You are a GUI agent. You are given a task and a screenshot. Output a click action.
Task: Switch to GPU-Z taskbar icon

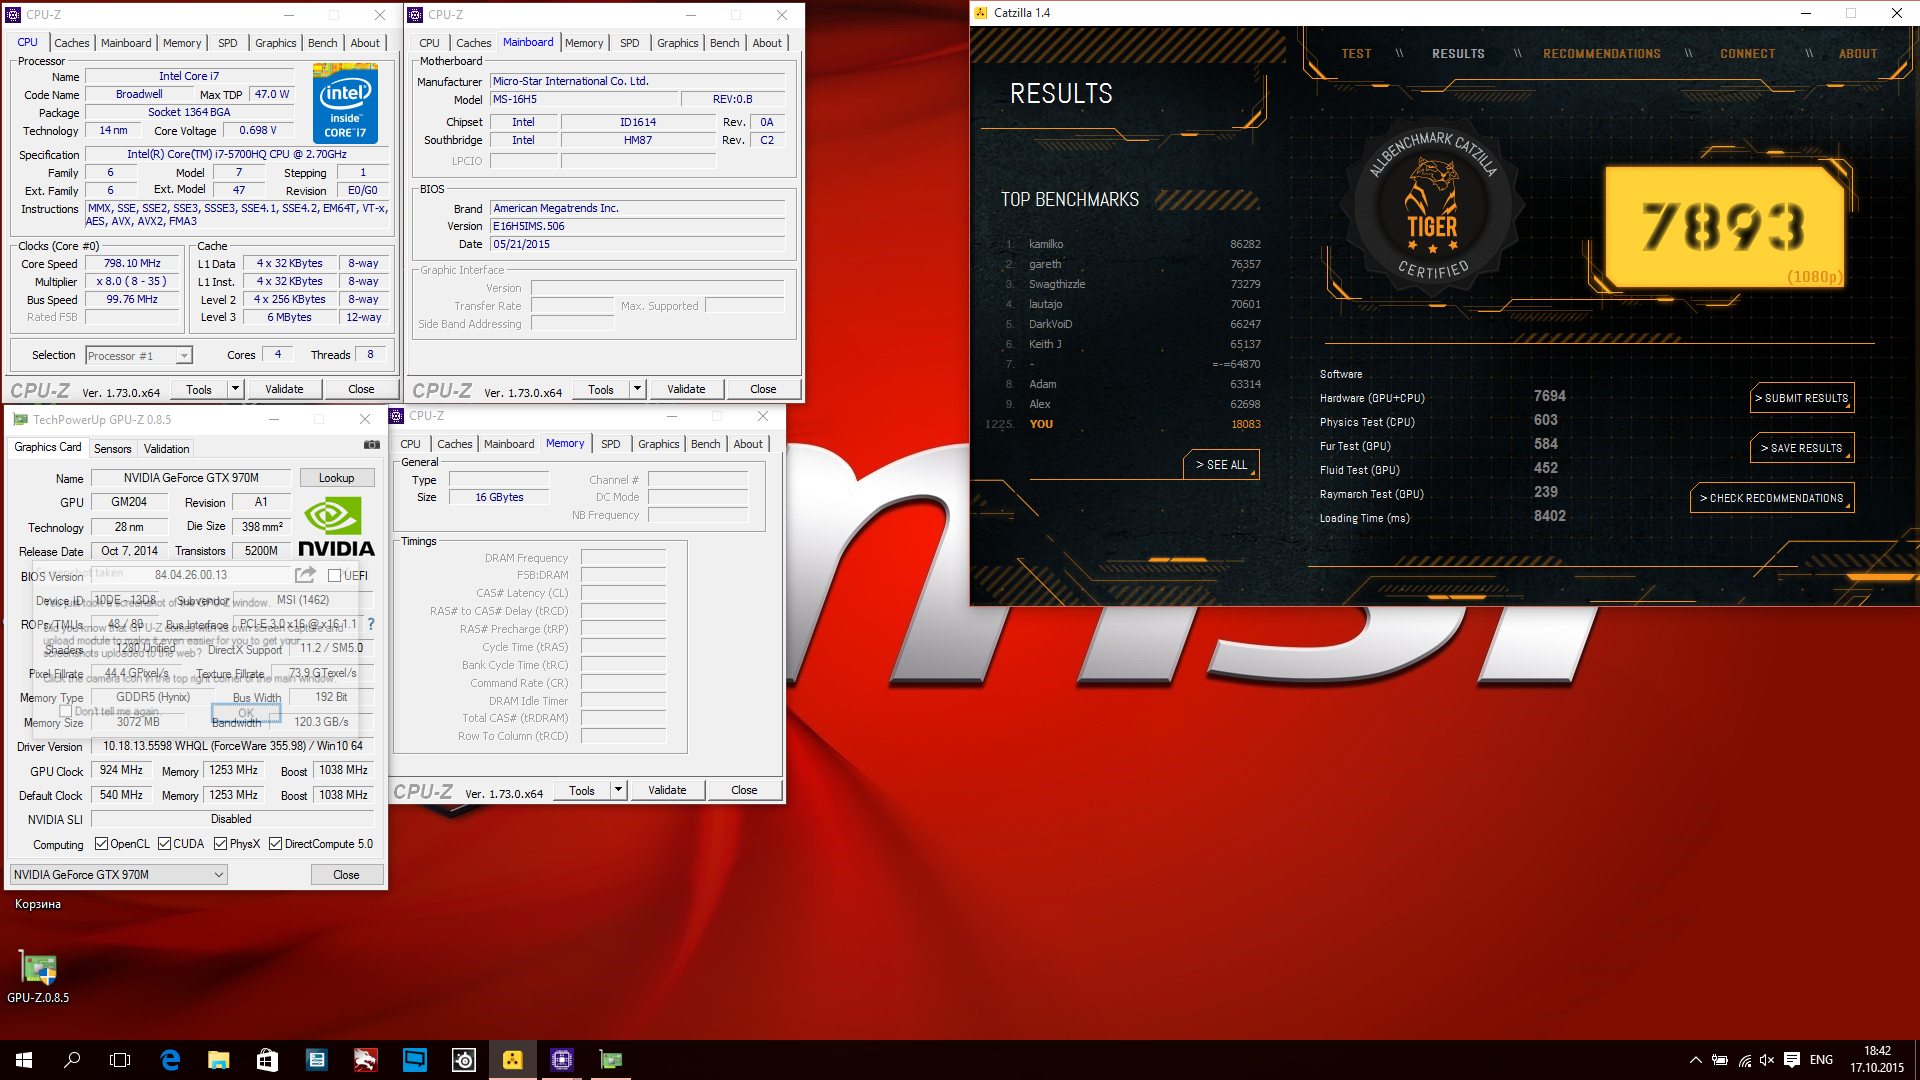click(x=611, y=1060)
